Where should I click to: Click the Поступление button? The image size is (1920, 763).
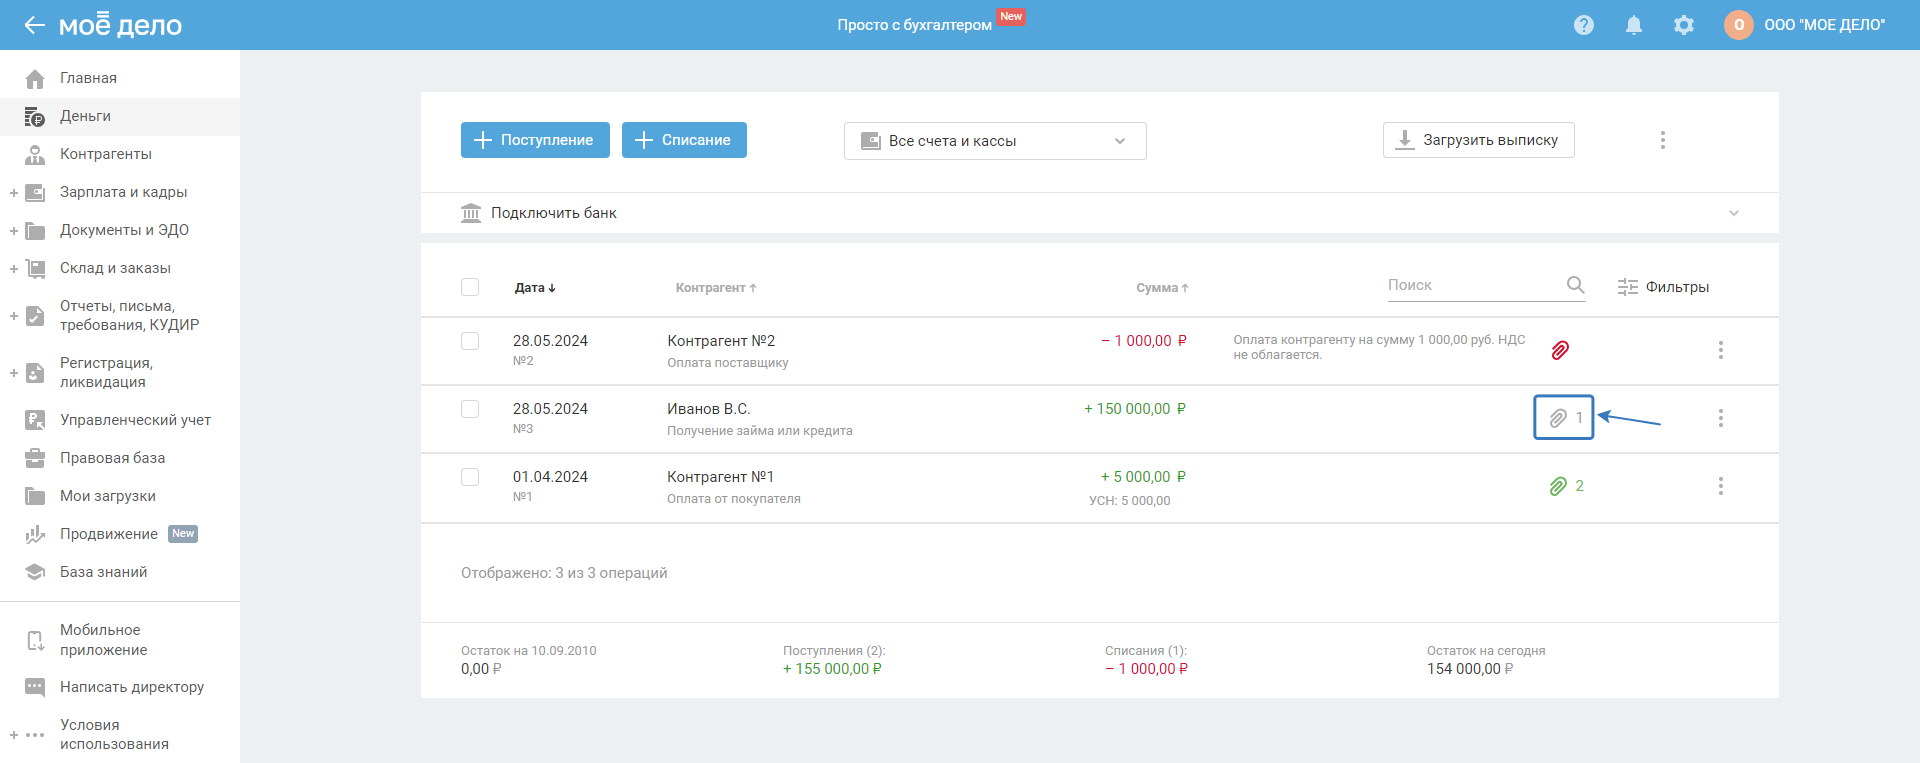coord(534,140)
